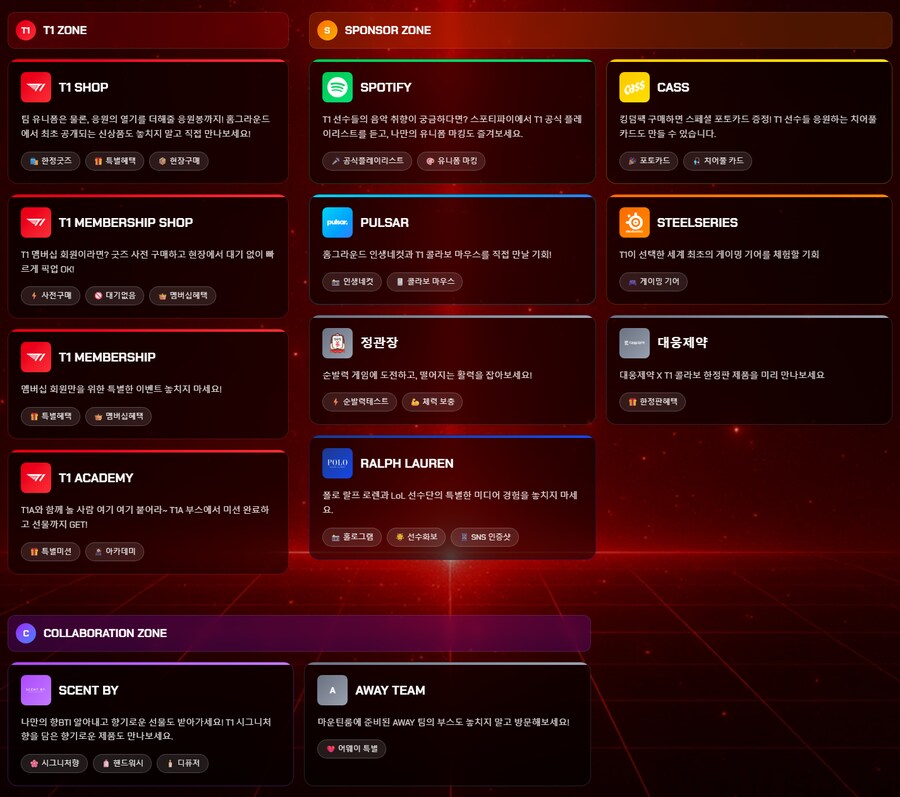Click the 특별혜택 tag in T1 SHOP card
Image resolution: width=900 pixels, height=797 pixels.
tap(115, 161)
